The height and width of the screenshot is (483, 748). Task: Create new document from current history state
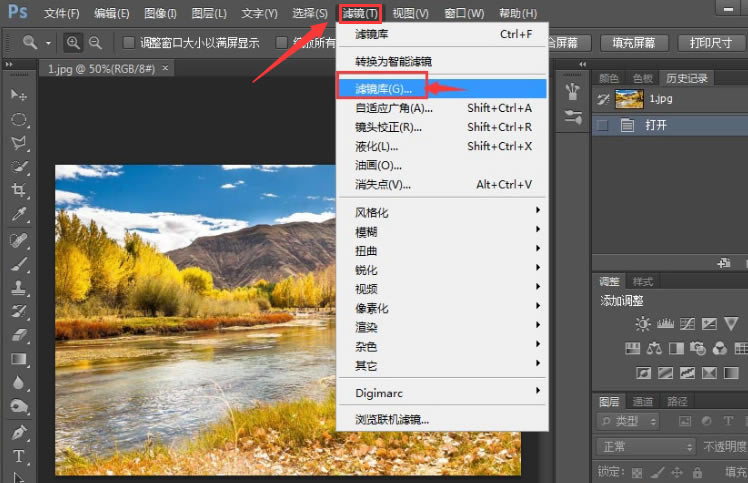click(x=724, y=263)
